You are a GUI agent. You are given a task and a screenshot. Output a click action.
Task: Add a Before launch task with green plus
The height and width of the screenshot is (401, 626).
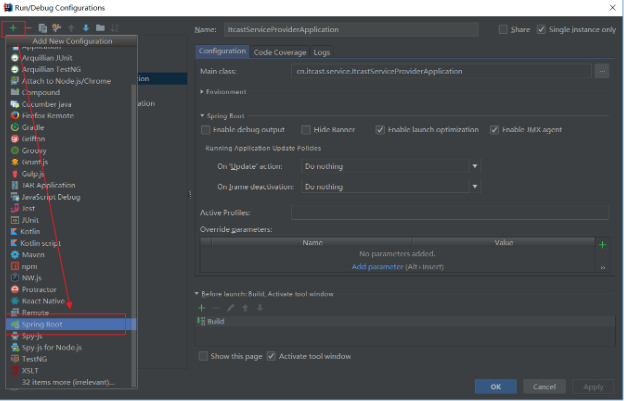pyautogui.click(x=202, y=308)
